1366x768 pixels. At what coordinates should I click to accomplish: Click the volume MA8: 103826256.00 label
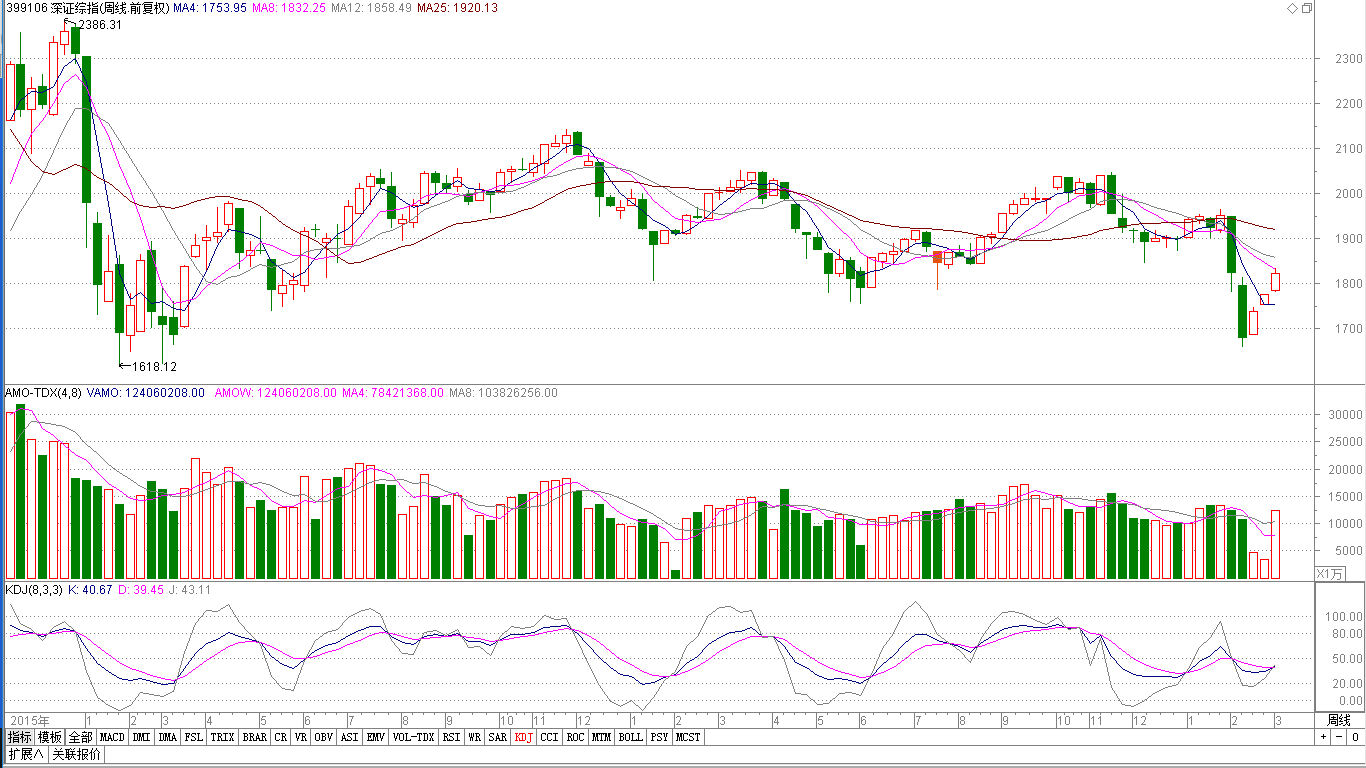click(503, 393)
